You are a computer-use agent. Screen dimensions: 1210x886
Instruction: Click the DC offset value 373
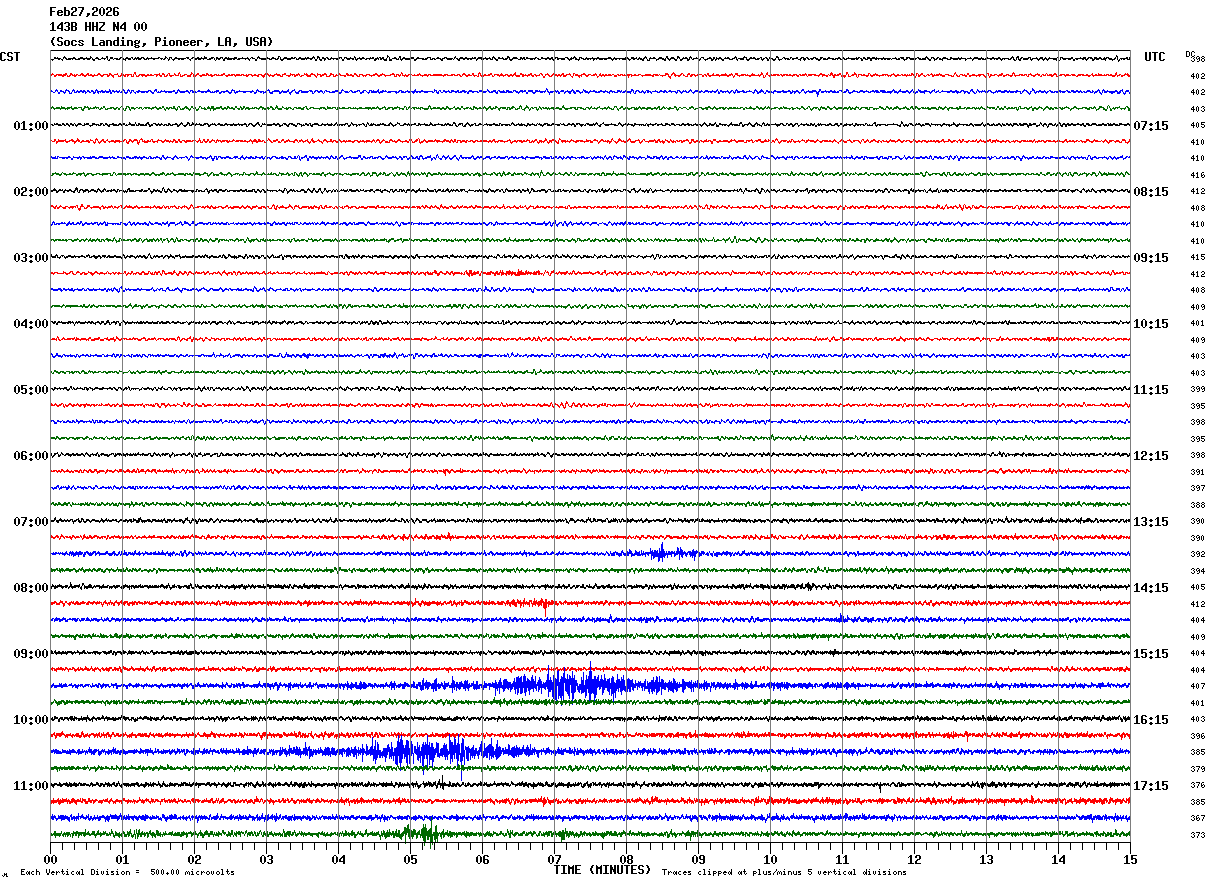(x=1197, y=835)
